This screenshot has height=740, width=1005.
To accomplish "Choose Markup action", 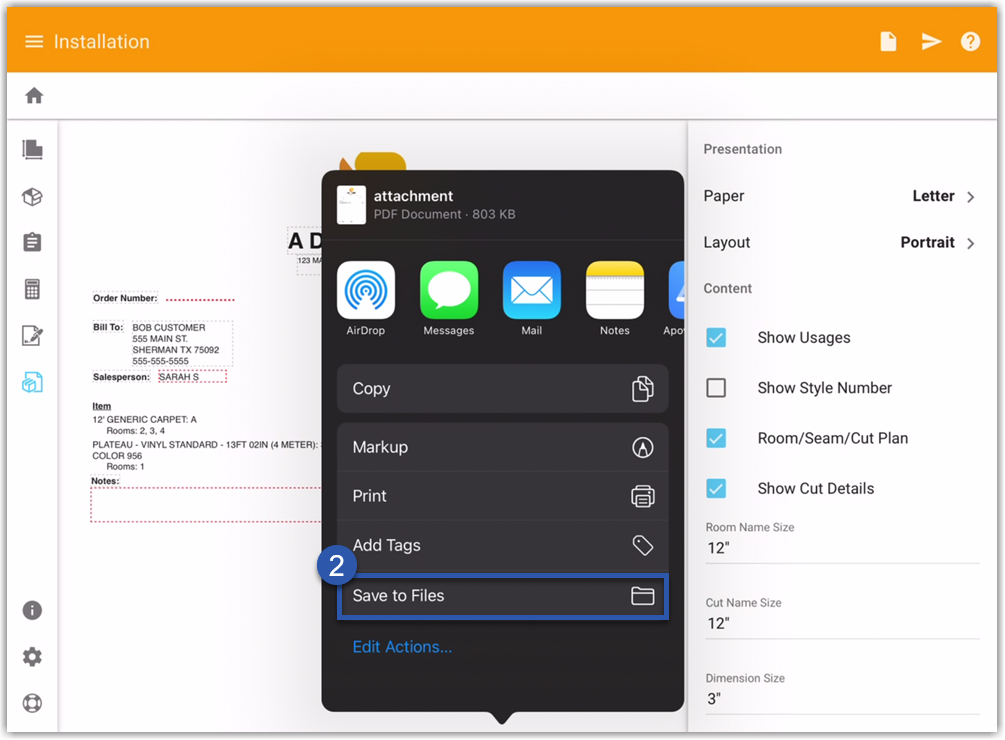I will point(502,447).
